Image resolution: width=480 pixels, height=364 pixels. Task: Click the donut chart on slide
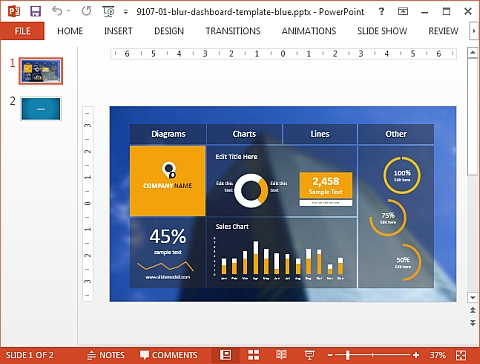pos(251,190)
